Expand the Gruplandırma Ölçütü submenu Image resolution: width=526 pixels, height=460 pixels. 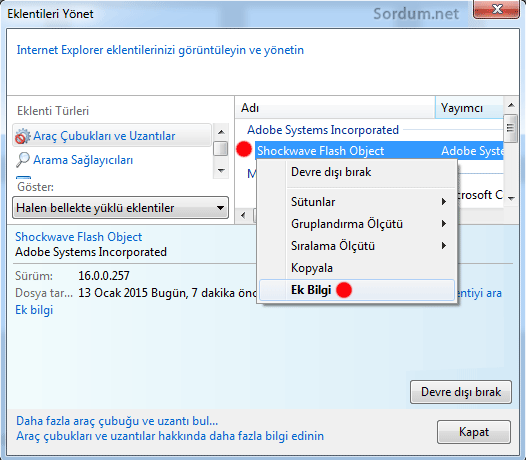(x=357, y=224)
